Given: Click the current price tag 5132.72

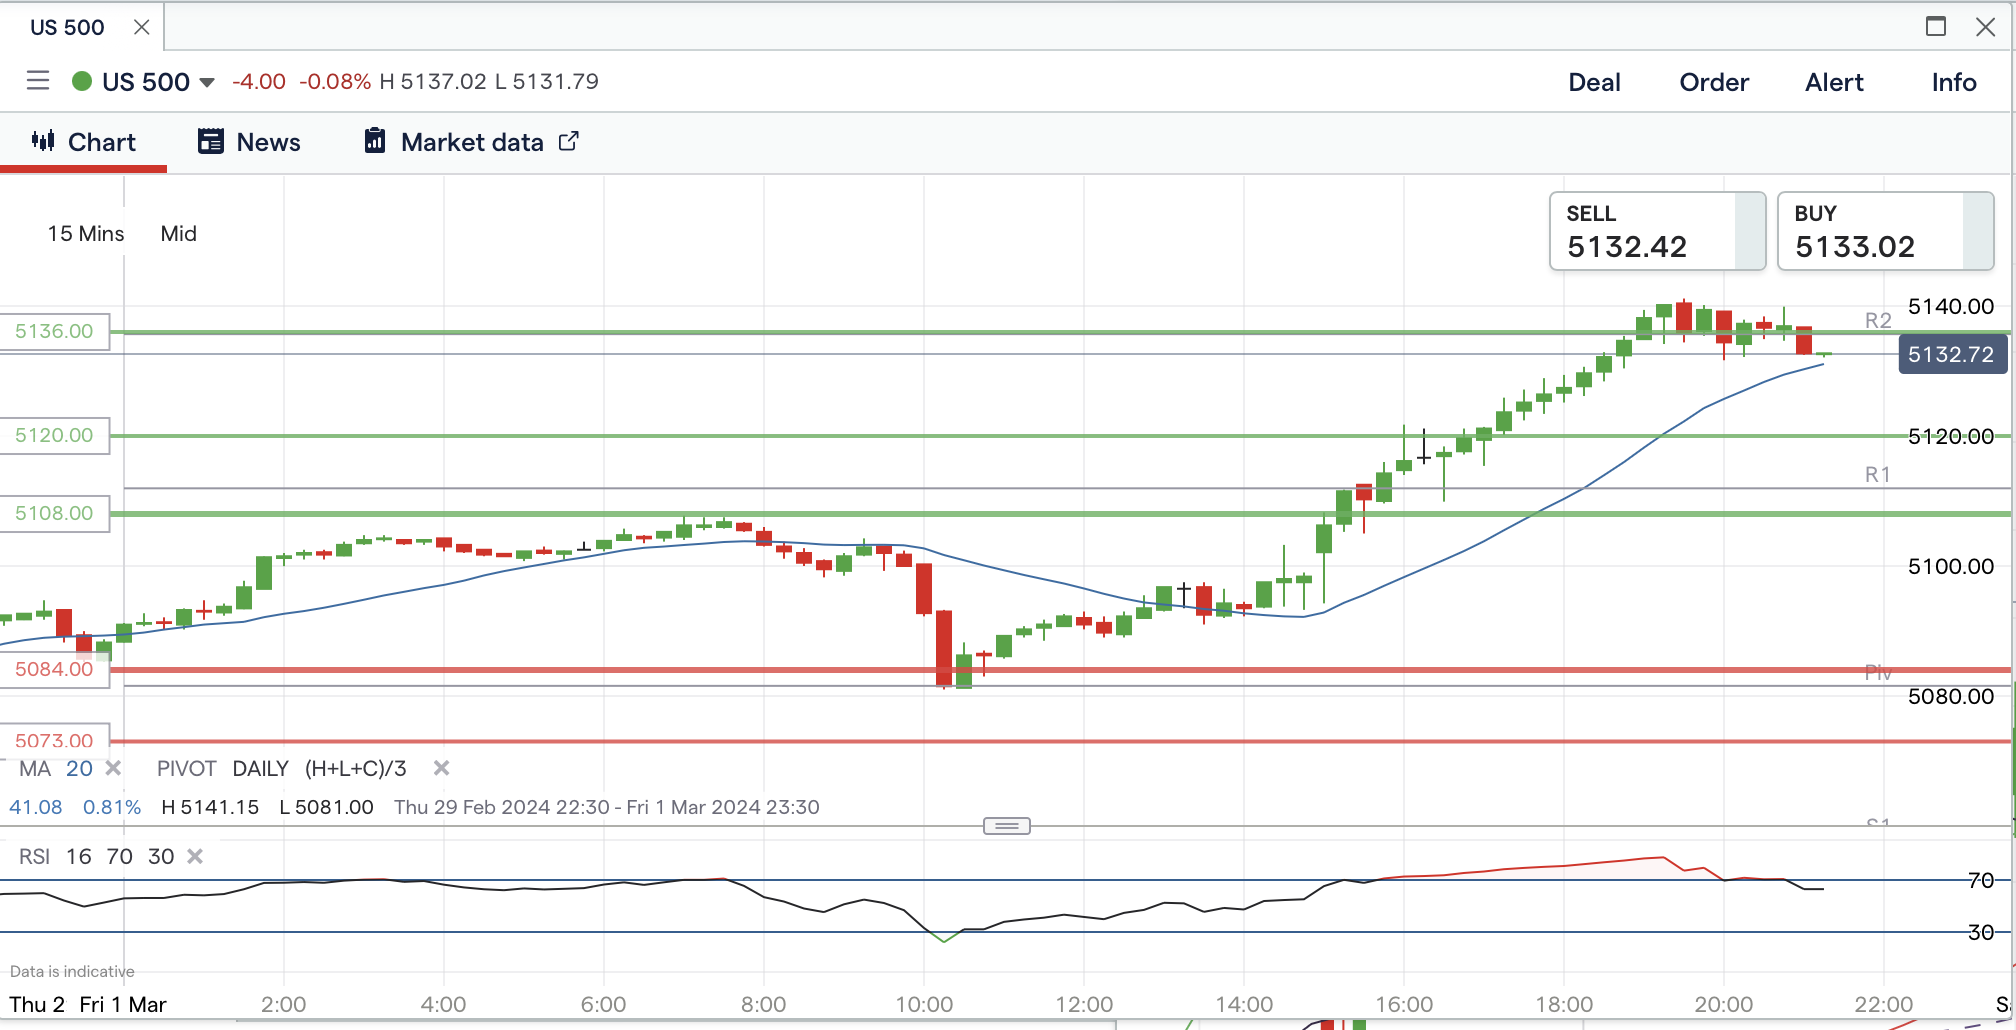Looking at the screenshot, I should pyautogui.click(x=1952, y=354).
